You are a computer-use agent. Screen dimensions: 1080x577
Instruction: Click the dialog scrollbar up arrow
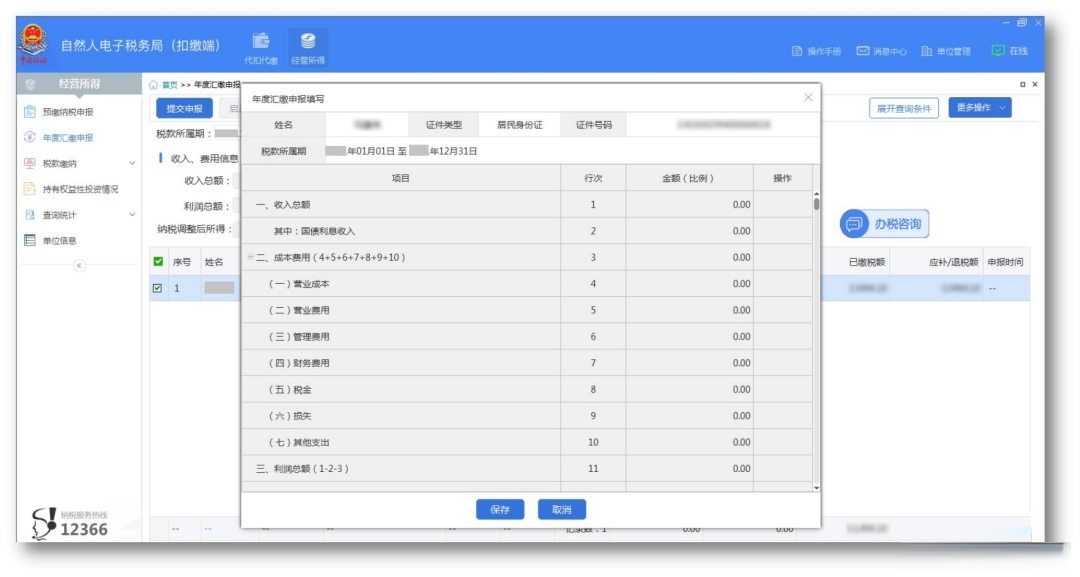point(816,194)
